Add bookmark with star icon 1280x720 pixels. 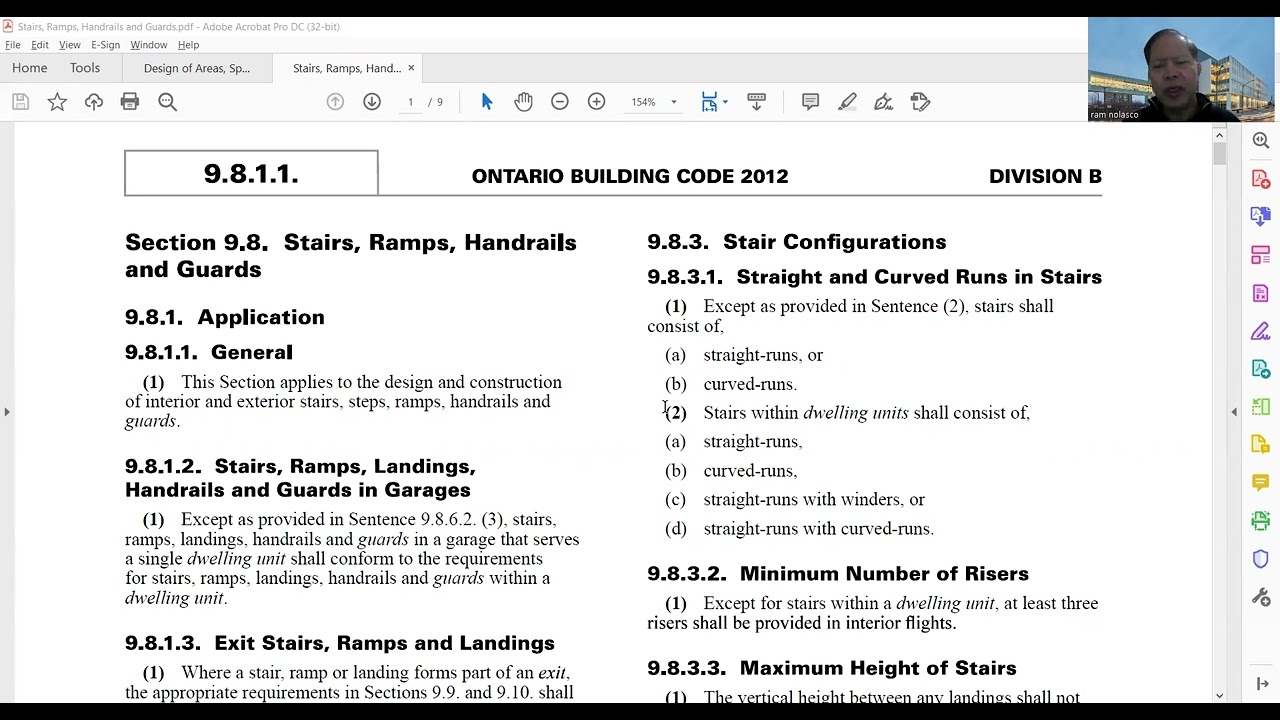click(x=57, y=102)
